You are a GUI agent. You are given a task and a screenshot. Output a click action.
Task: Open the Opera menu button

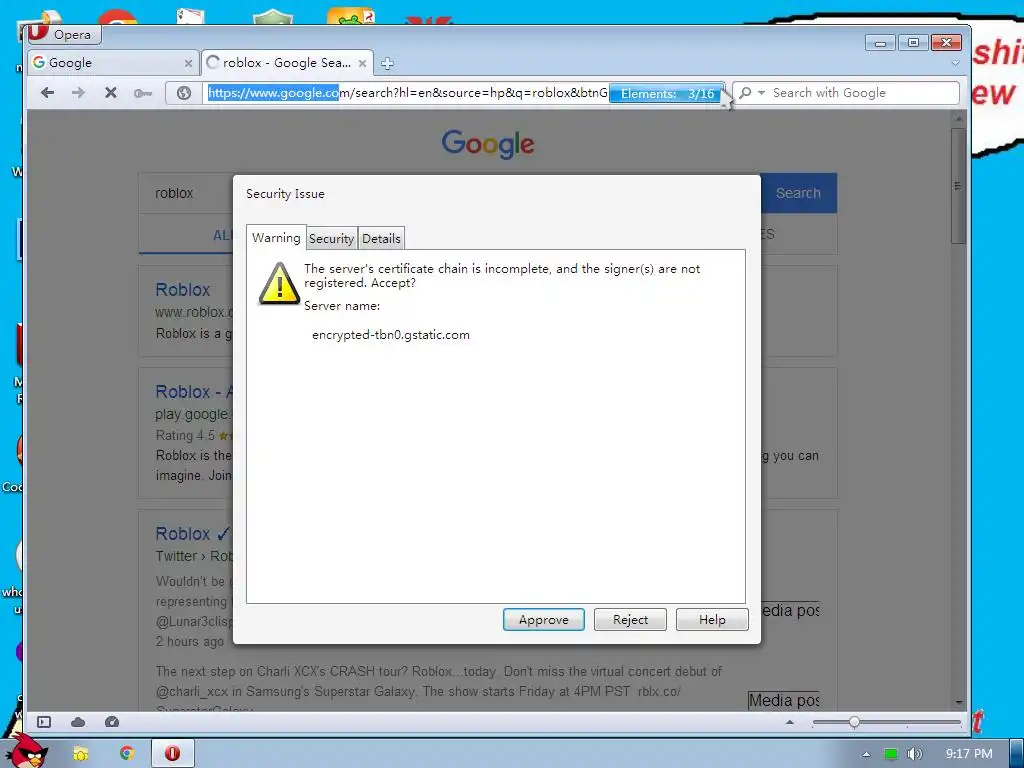tap(63, 34)
